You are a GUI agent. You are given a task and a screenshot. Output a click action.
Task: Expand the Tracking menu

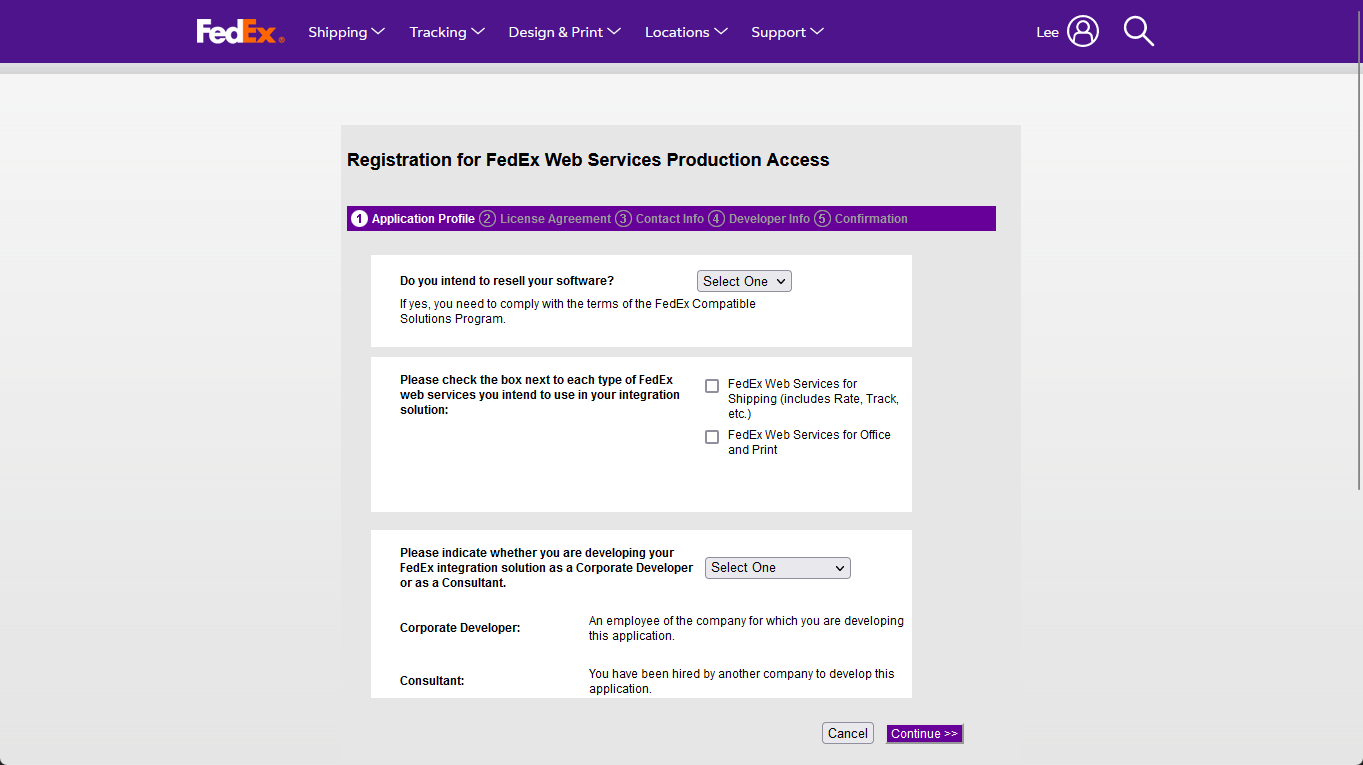[x=447, y=32]
